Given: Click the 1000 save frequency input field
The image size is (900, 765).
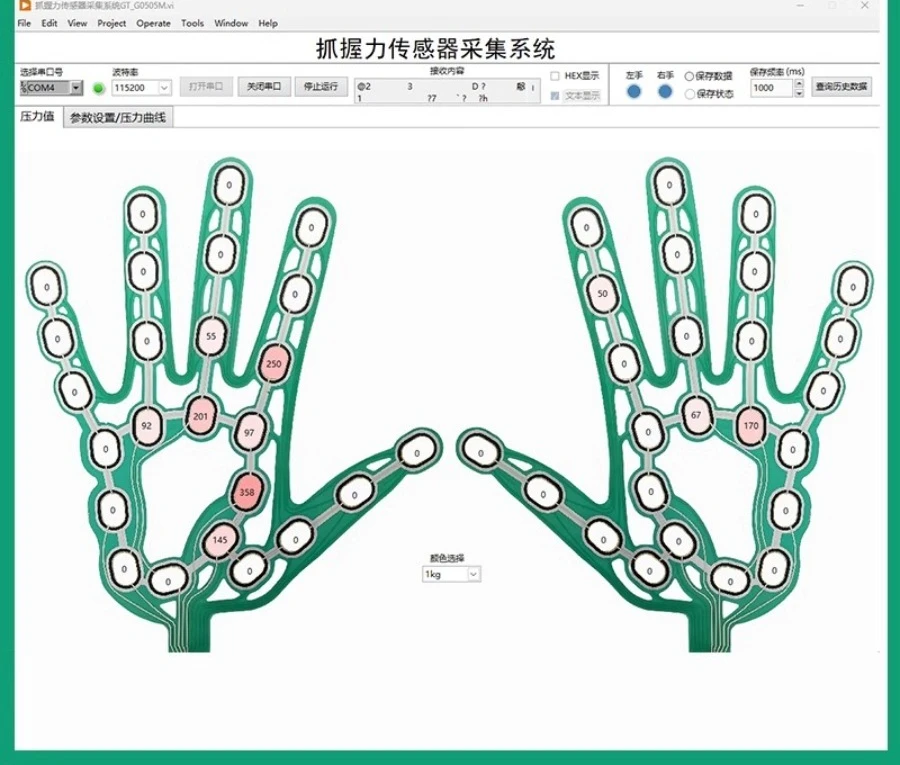Looking at the screenshot, I should [771, 88].
